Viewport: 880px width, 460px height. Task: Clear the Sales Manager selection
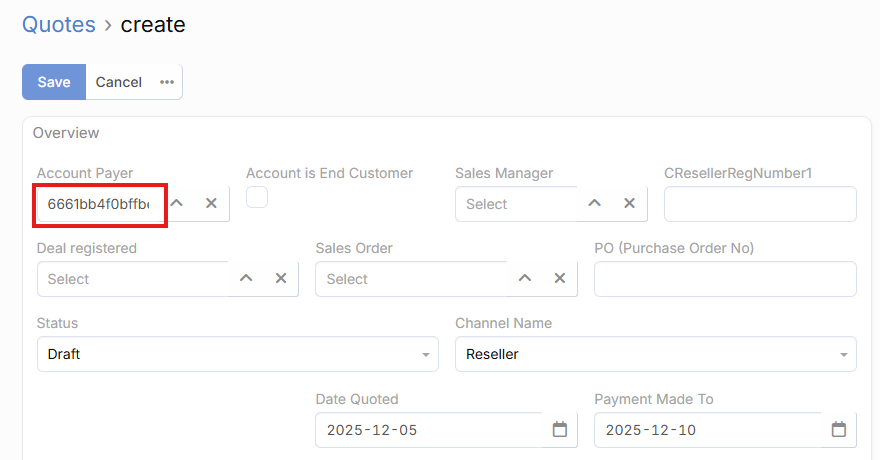pos(629,203)
